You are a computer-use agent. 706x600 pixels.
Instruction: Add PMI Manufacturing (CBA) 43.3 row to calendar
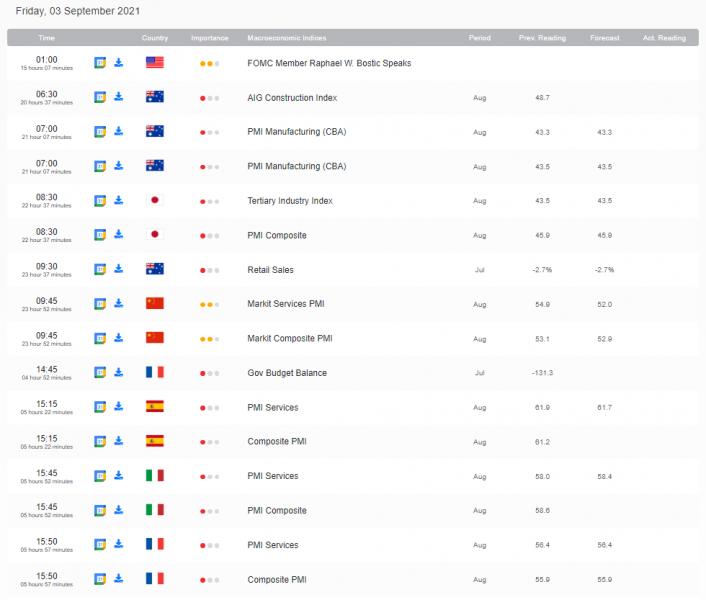100,131
